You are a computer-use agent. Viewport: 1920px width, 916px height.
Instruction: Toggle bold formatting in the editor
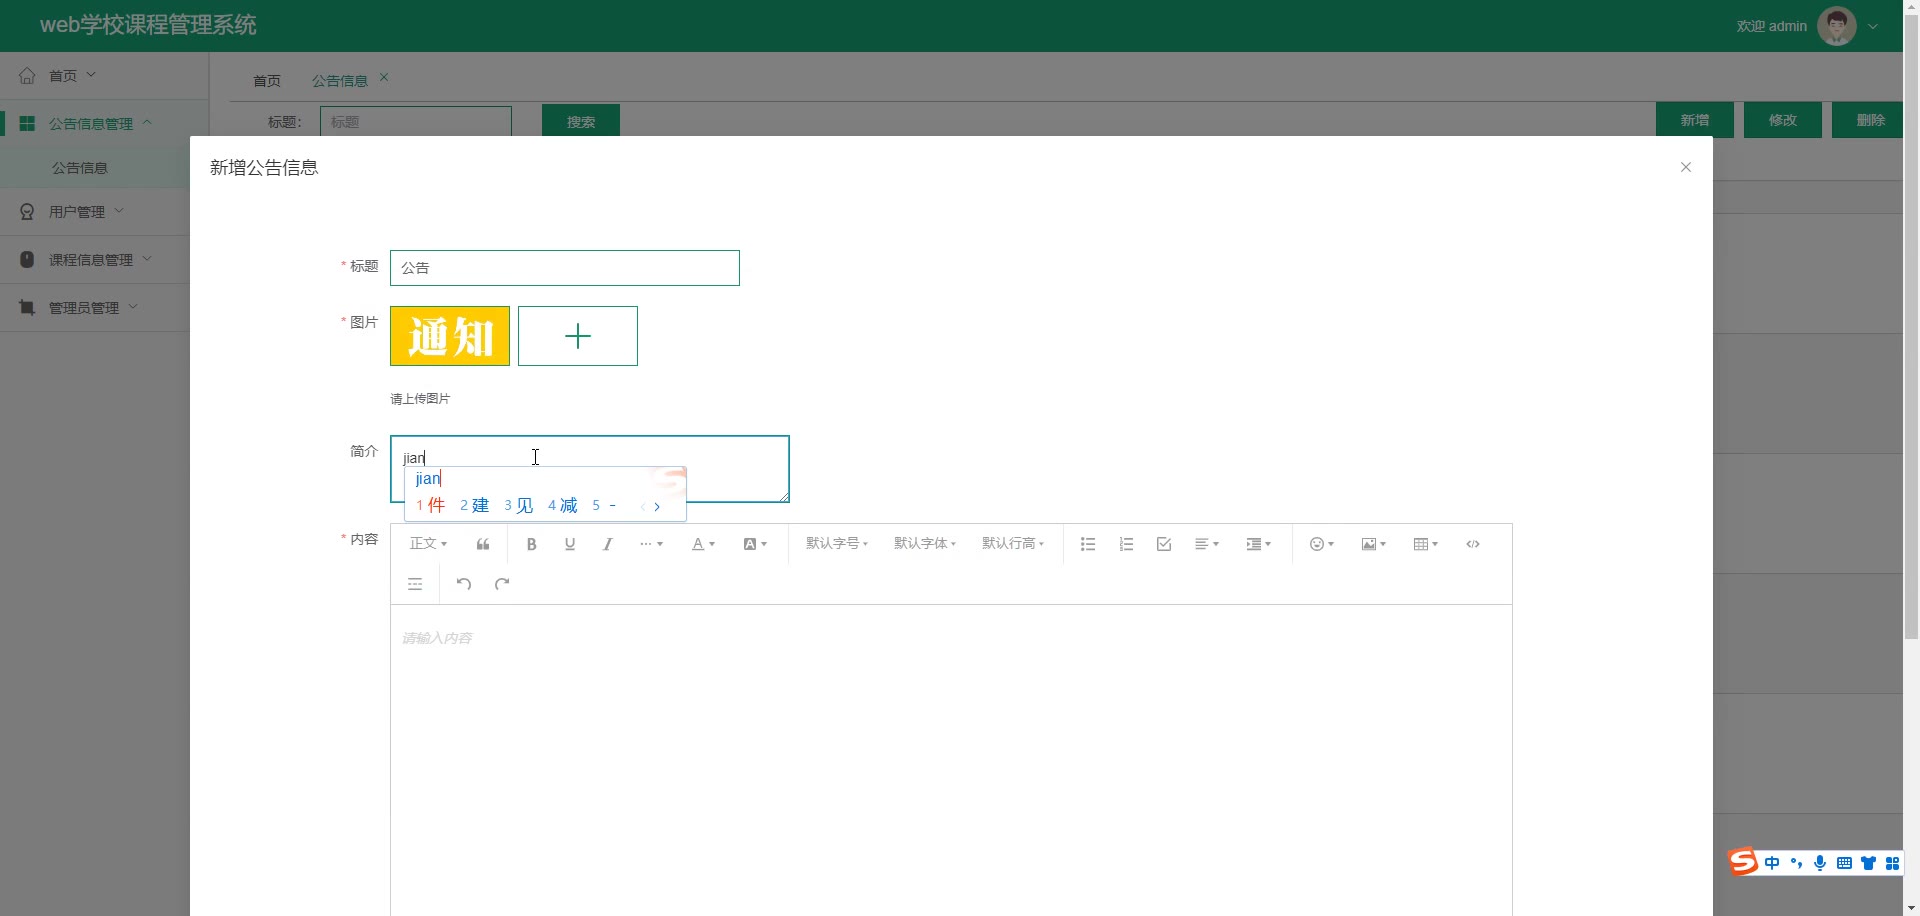pyautogui.click(x=532, y=544)
